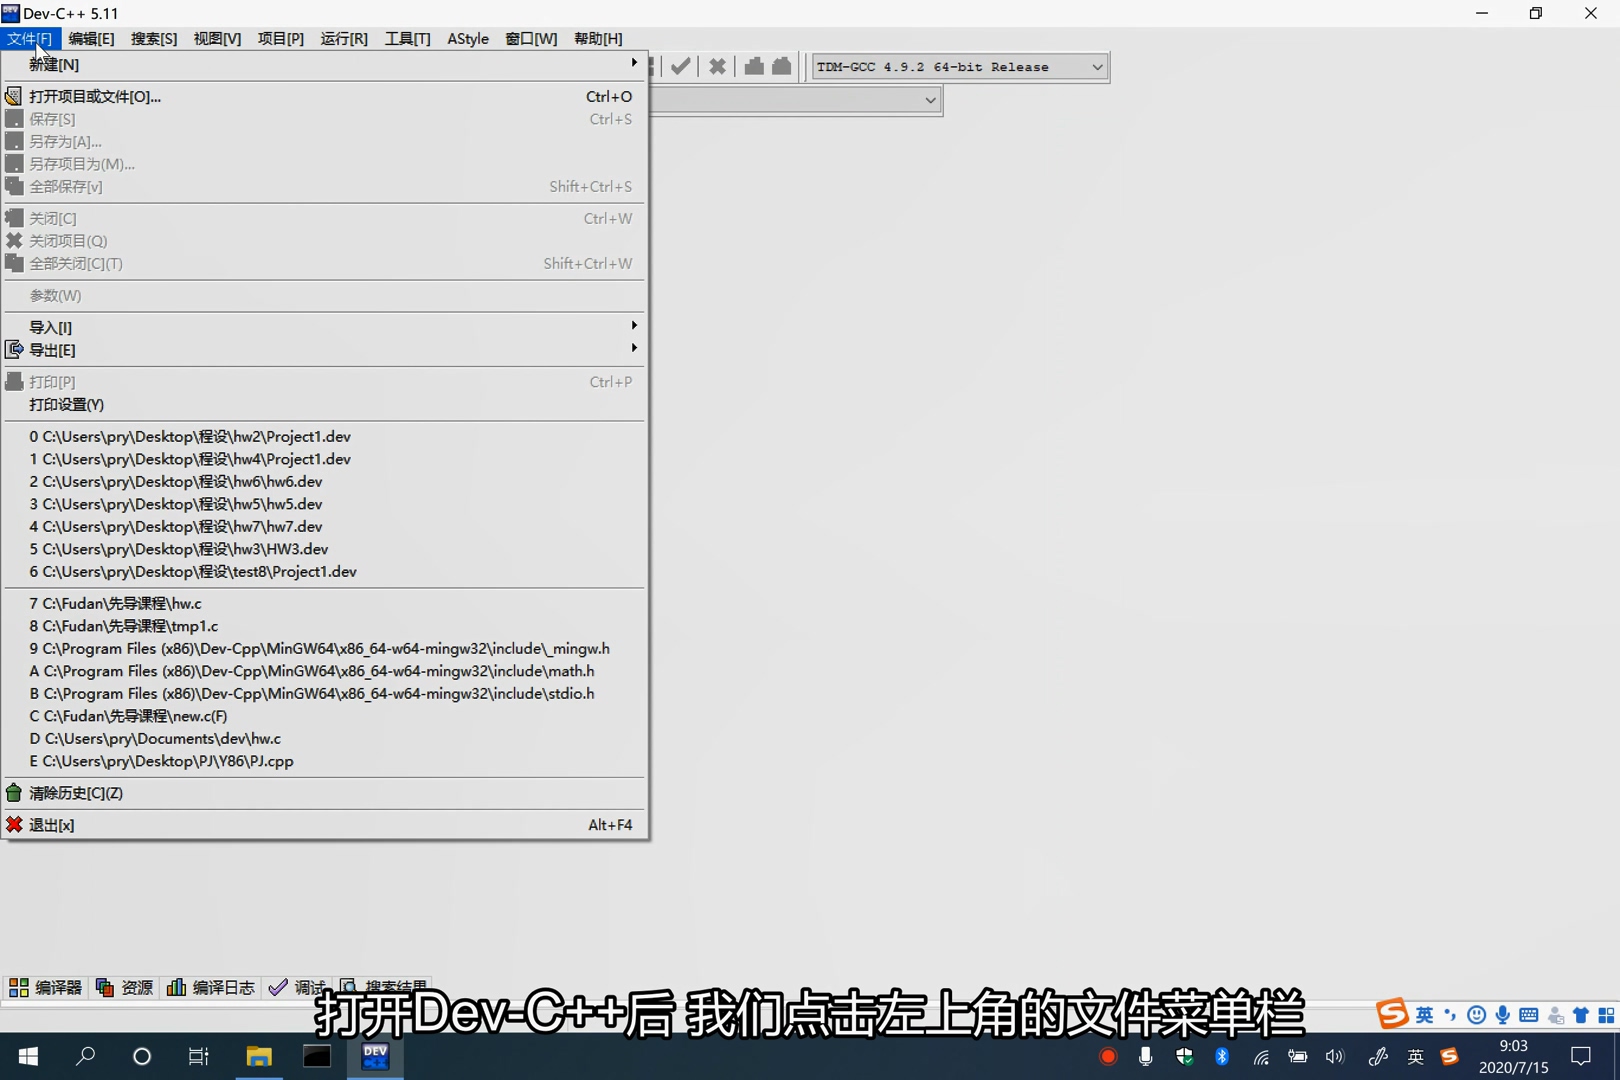
Task: Click the 导出[E] export icon
Action: [x=14, y=350]
